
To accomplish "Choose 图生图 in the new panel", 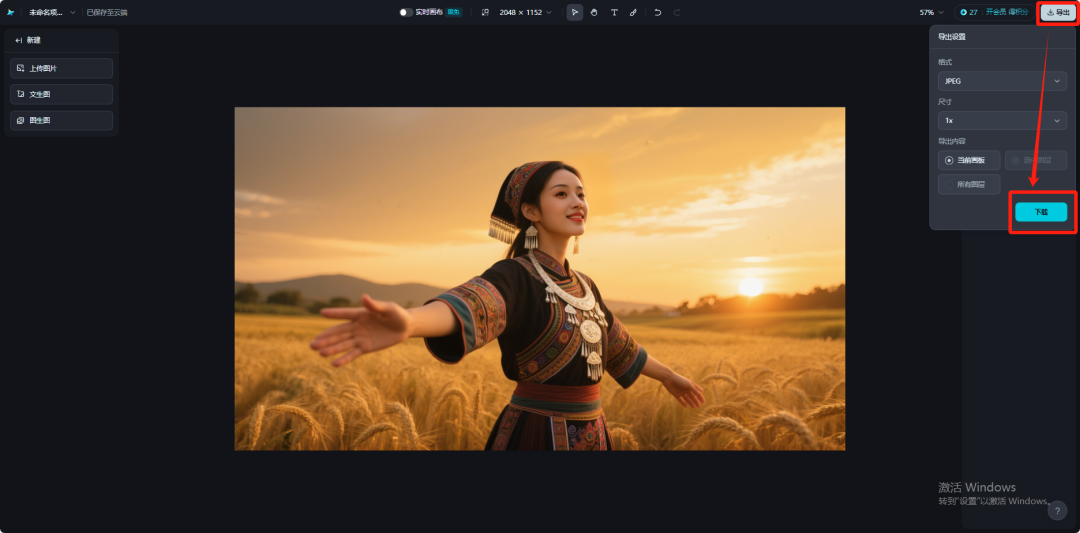I will tap(61, 120).
